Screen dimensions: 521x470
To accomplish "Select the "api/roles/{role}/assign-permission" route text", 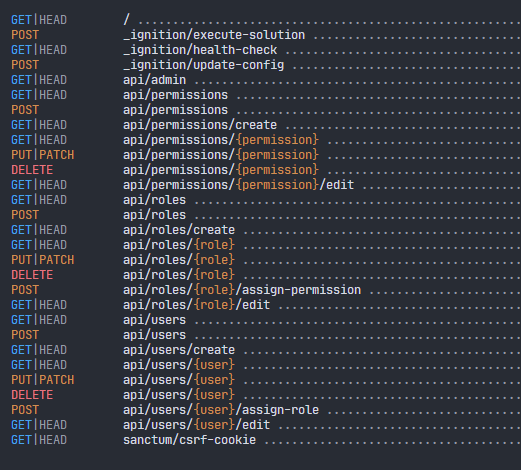I will 242,290.
